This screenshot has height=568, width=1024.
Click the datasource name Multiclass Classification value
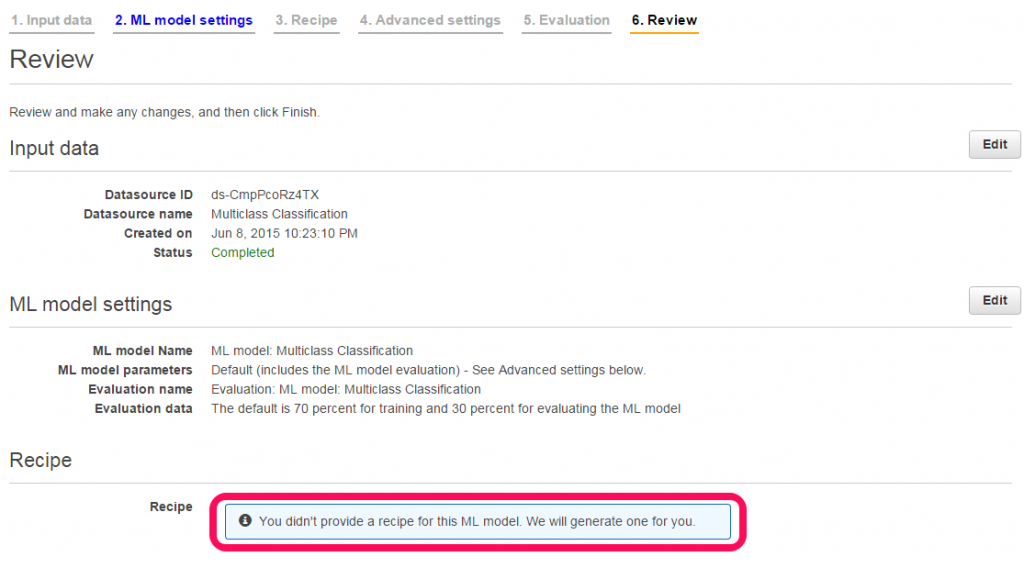[279, 214]
